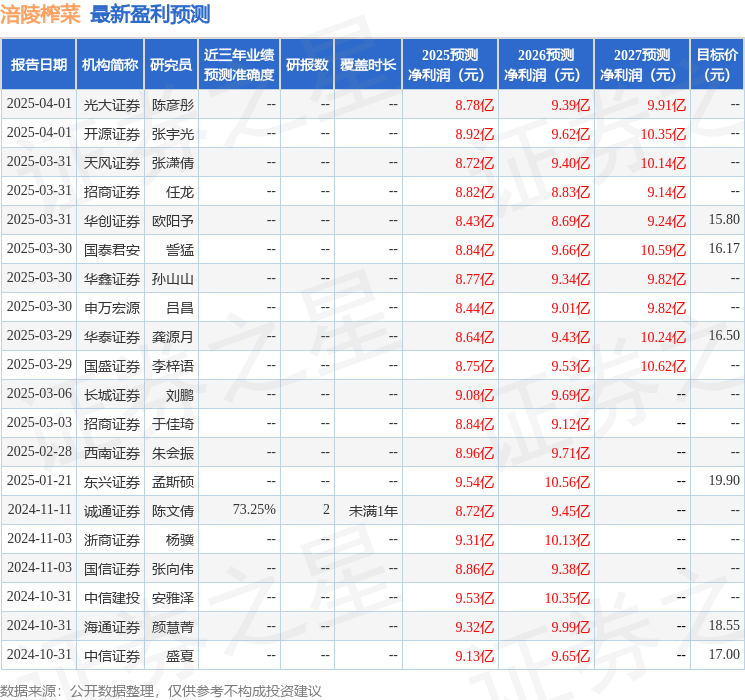Screen dimensions: 745x700
Task: Click the 报告日期 column header
Action: tap(38, 65)
